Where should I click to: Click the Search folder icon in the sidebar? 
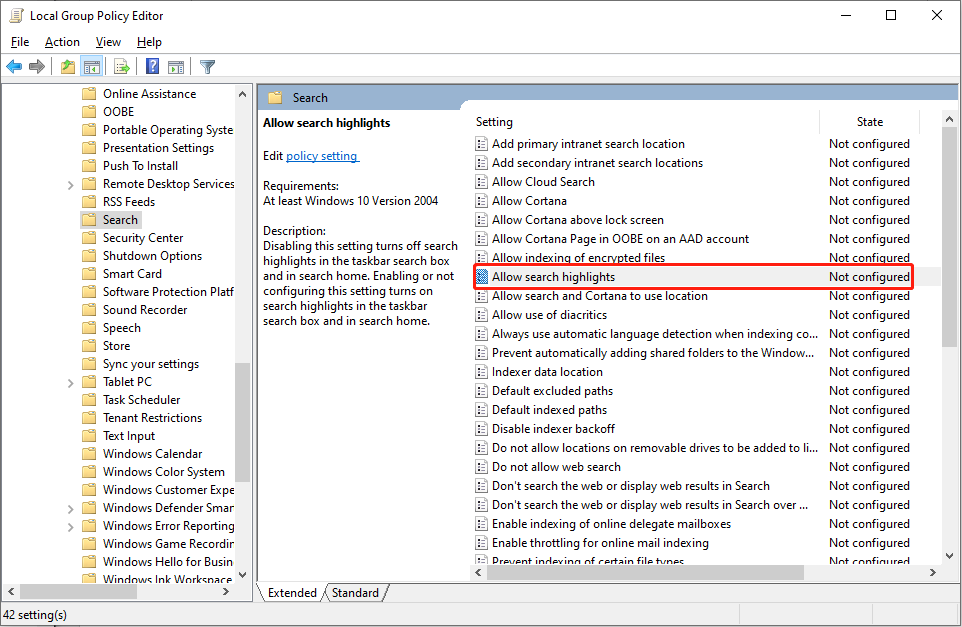pos(91,219)
